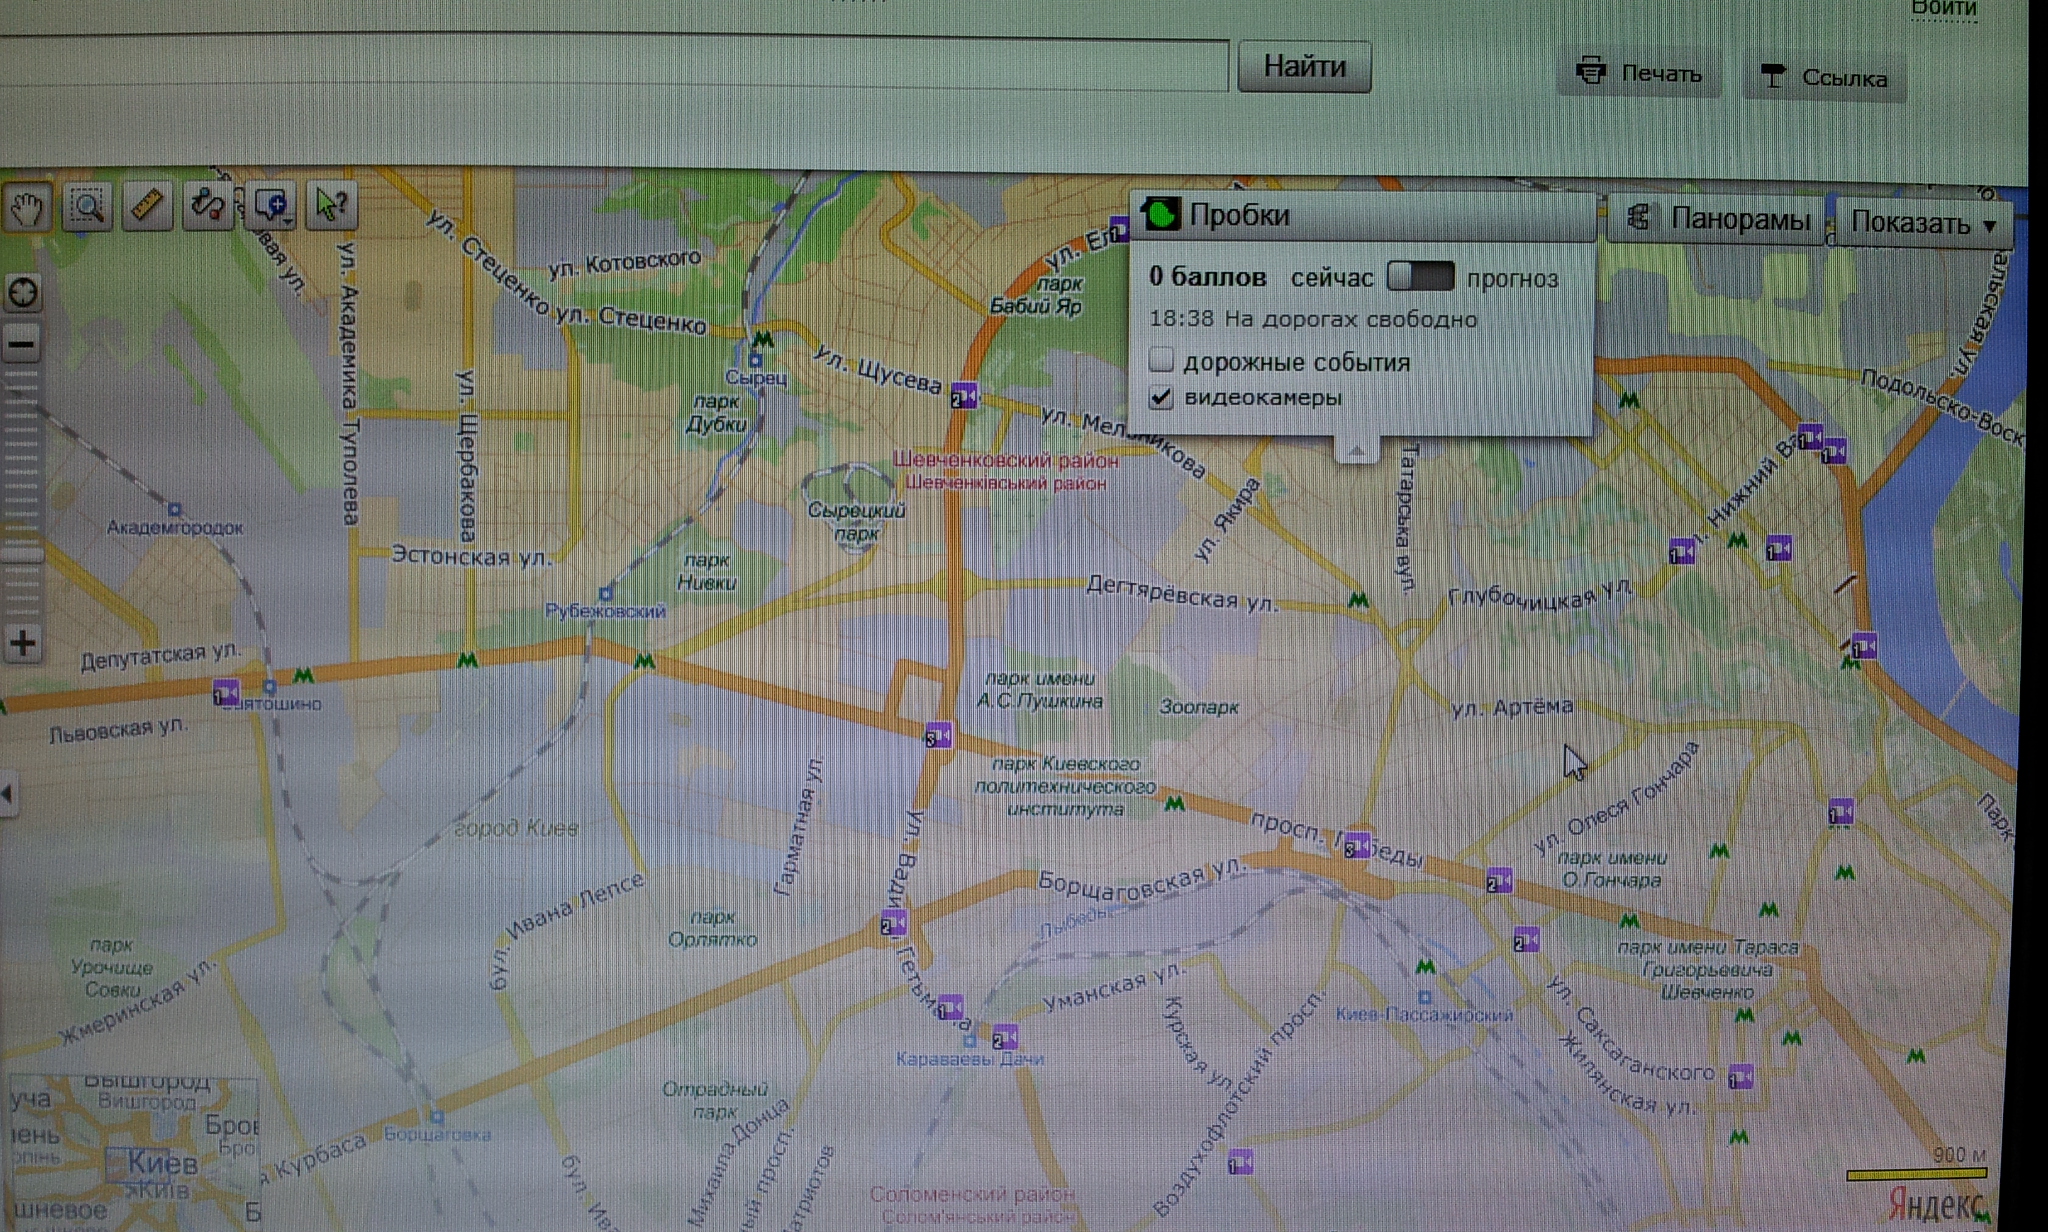Zoom in with the plus button
Image resolution: width=2048 pixels, height=1232 pixels.
click(23, 643)
